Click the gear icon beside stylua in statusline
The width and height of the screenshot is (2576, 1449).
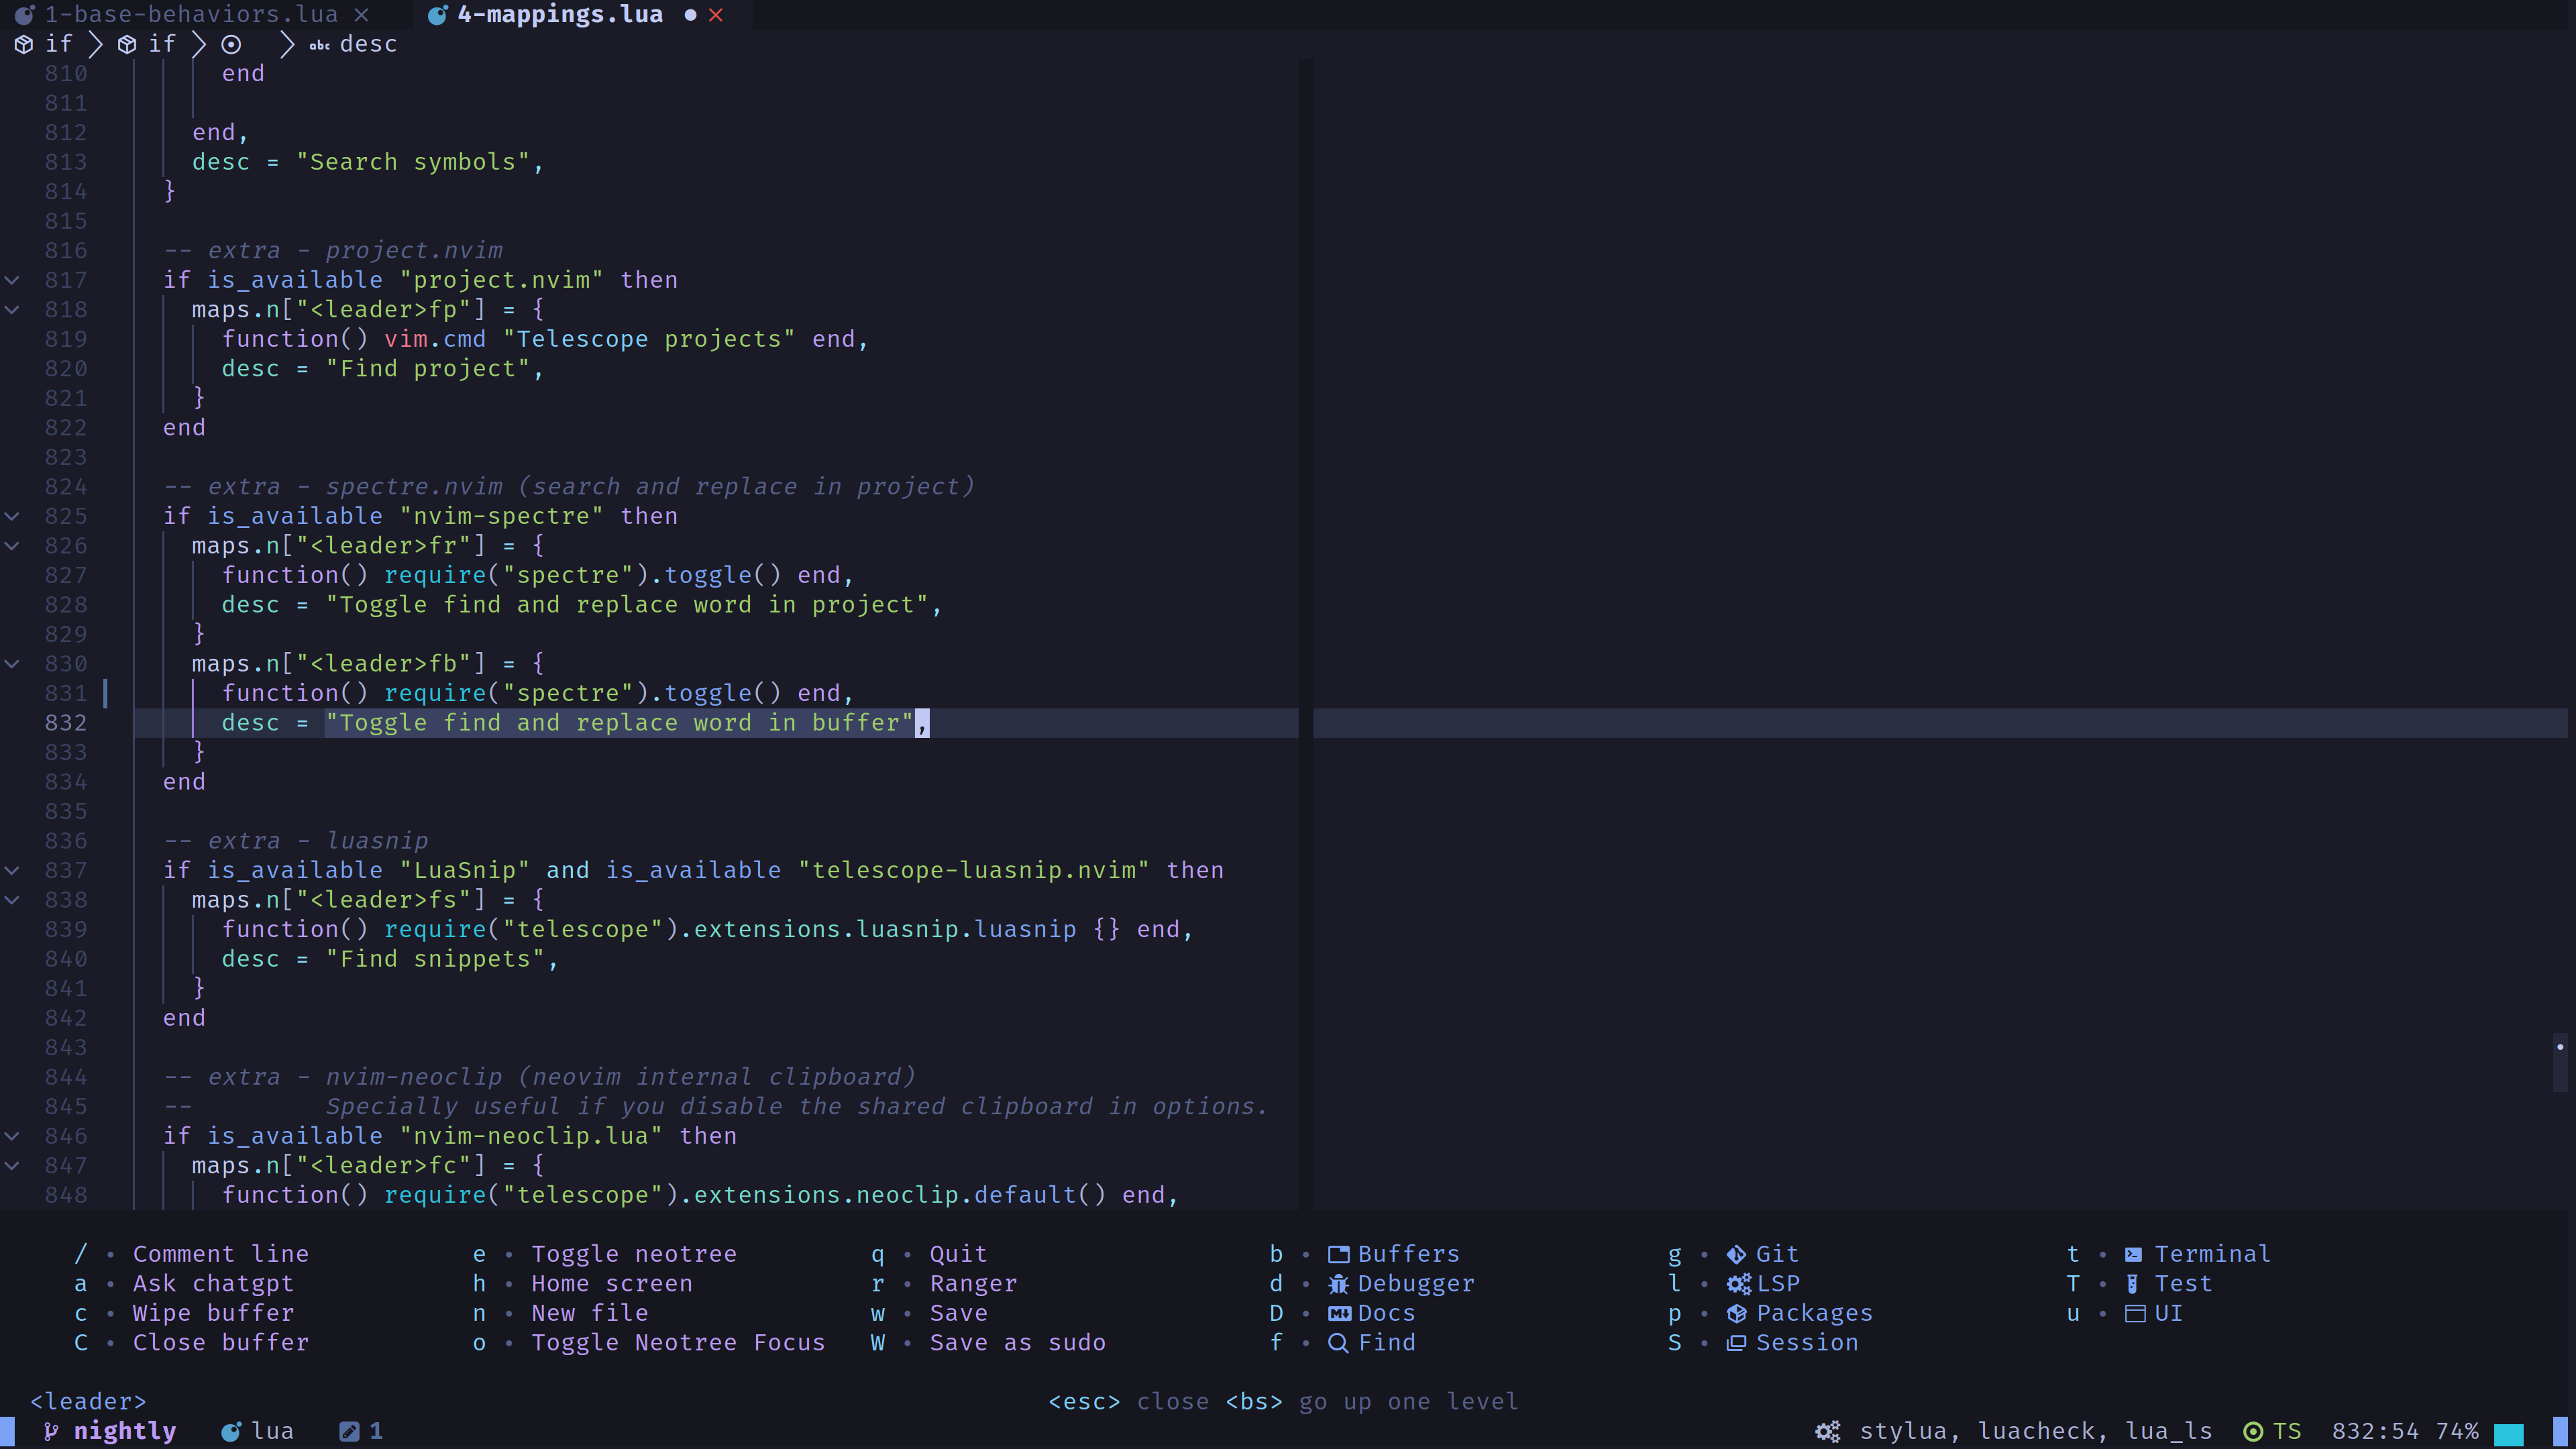1827,1430
